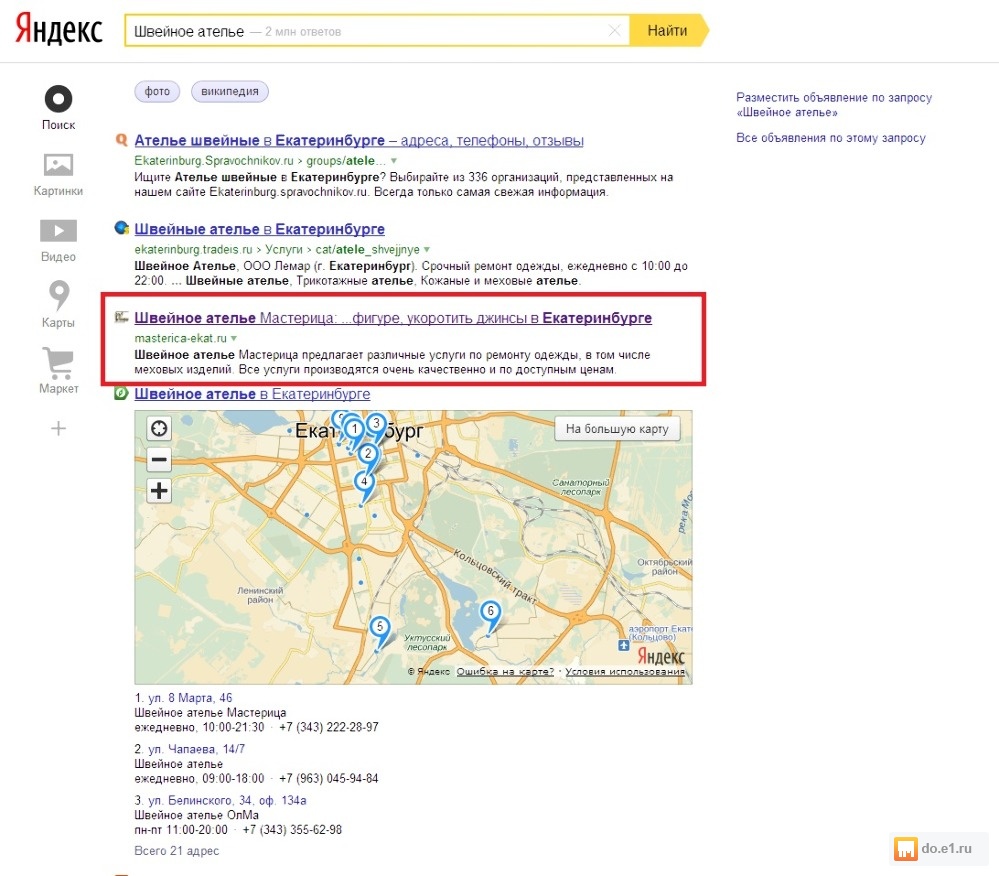Click the Услуги breadcrumb in tradeis URL
Screen dimensions: 999x876
284,249
